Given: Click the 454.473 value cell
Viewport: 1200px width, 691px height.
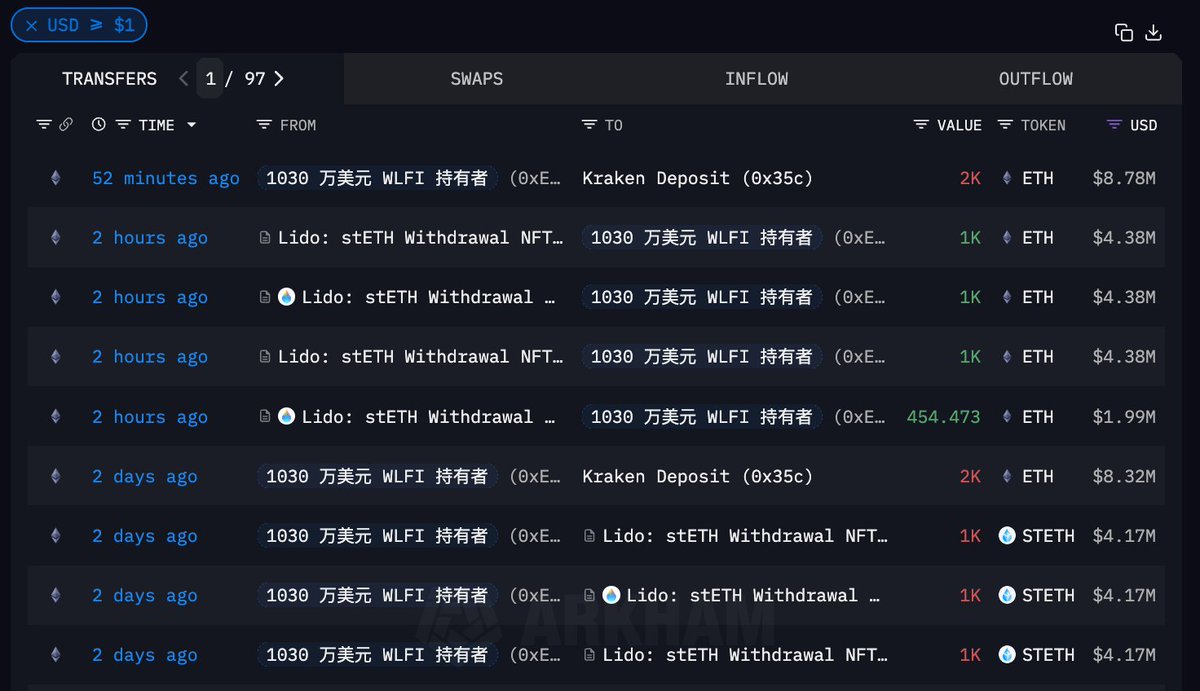Looking at the screenshot, I should pos(943,417).
